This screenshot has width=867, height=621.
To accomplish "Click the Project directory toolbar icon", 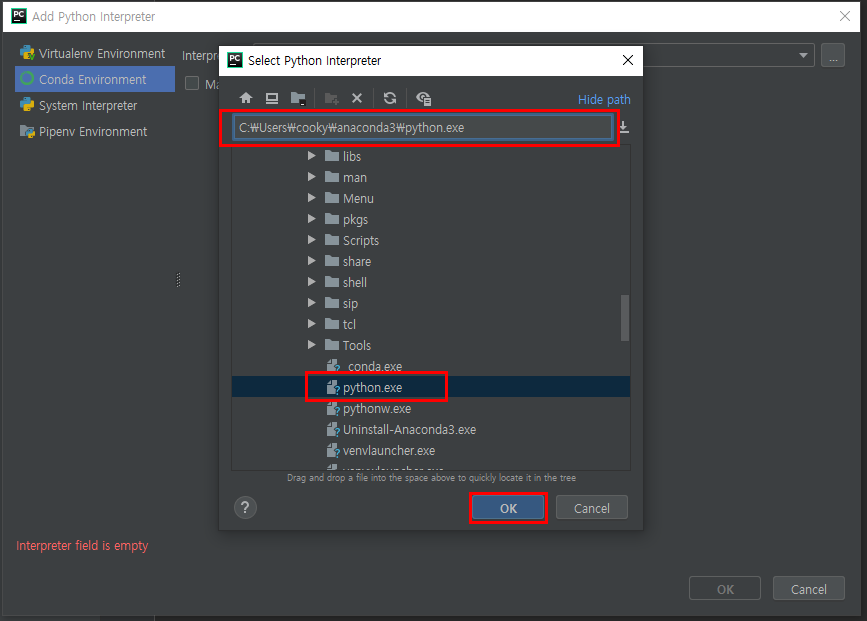I will (x=298, y=98).
